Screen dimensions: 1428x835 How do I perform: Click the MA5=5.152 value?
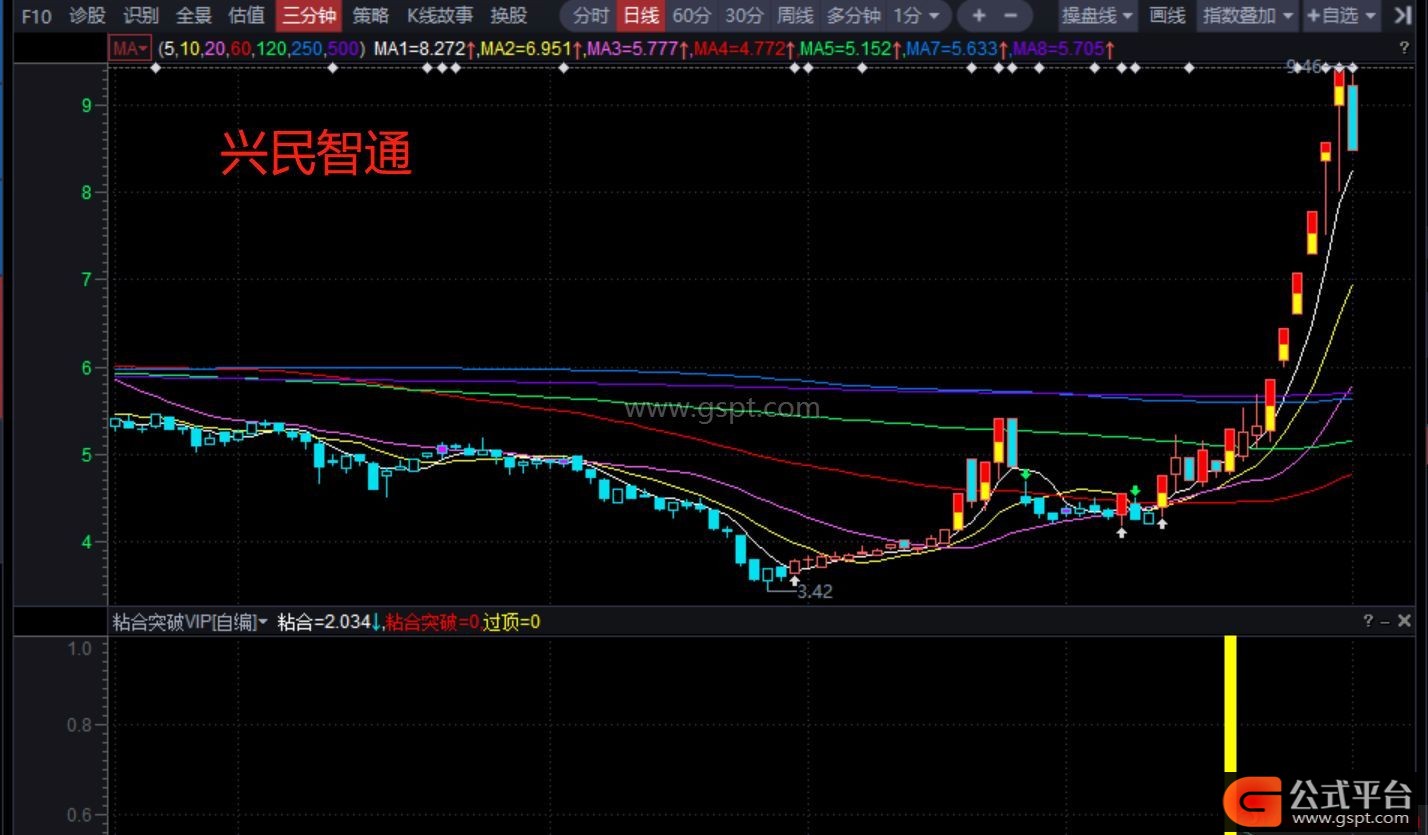click(850, 48)
